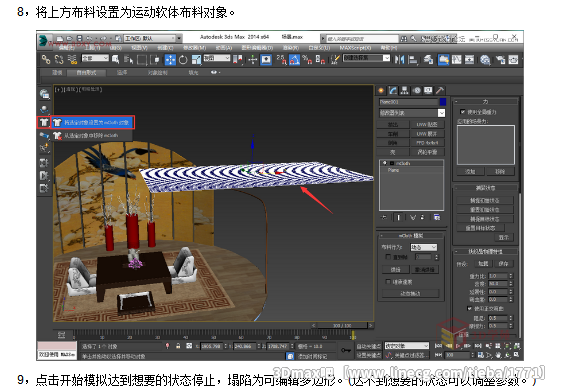Screen dimensions: 585x392
Task: Click the Align tool icon
Action: pyautogui.click(x=413, y=59)
